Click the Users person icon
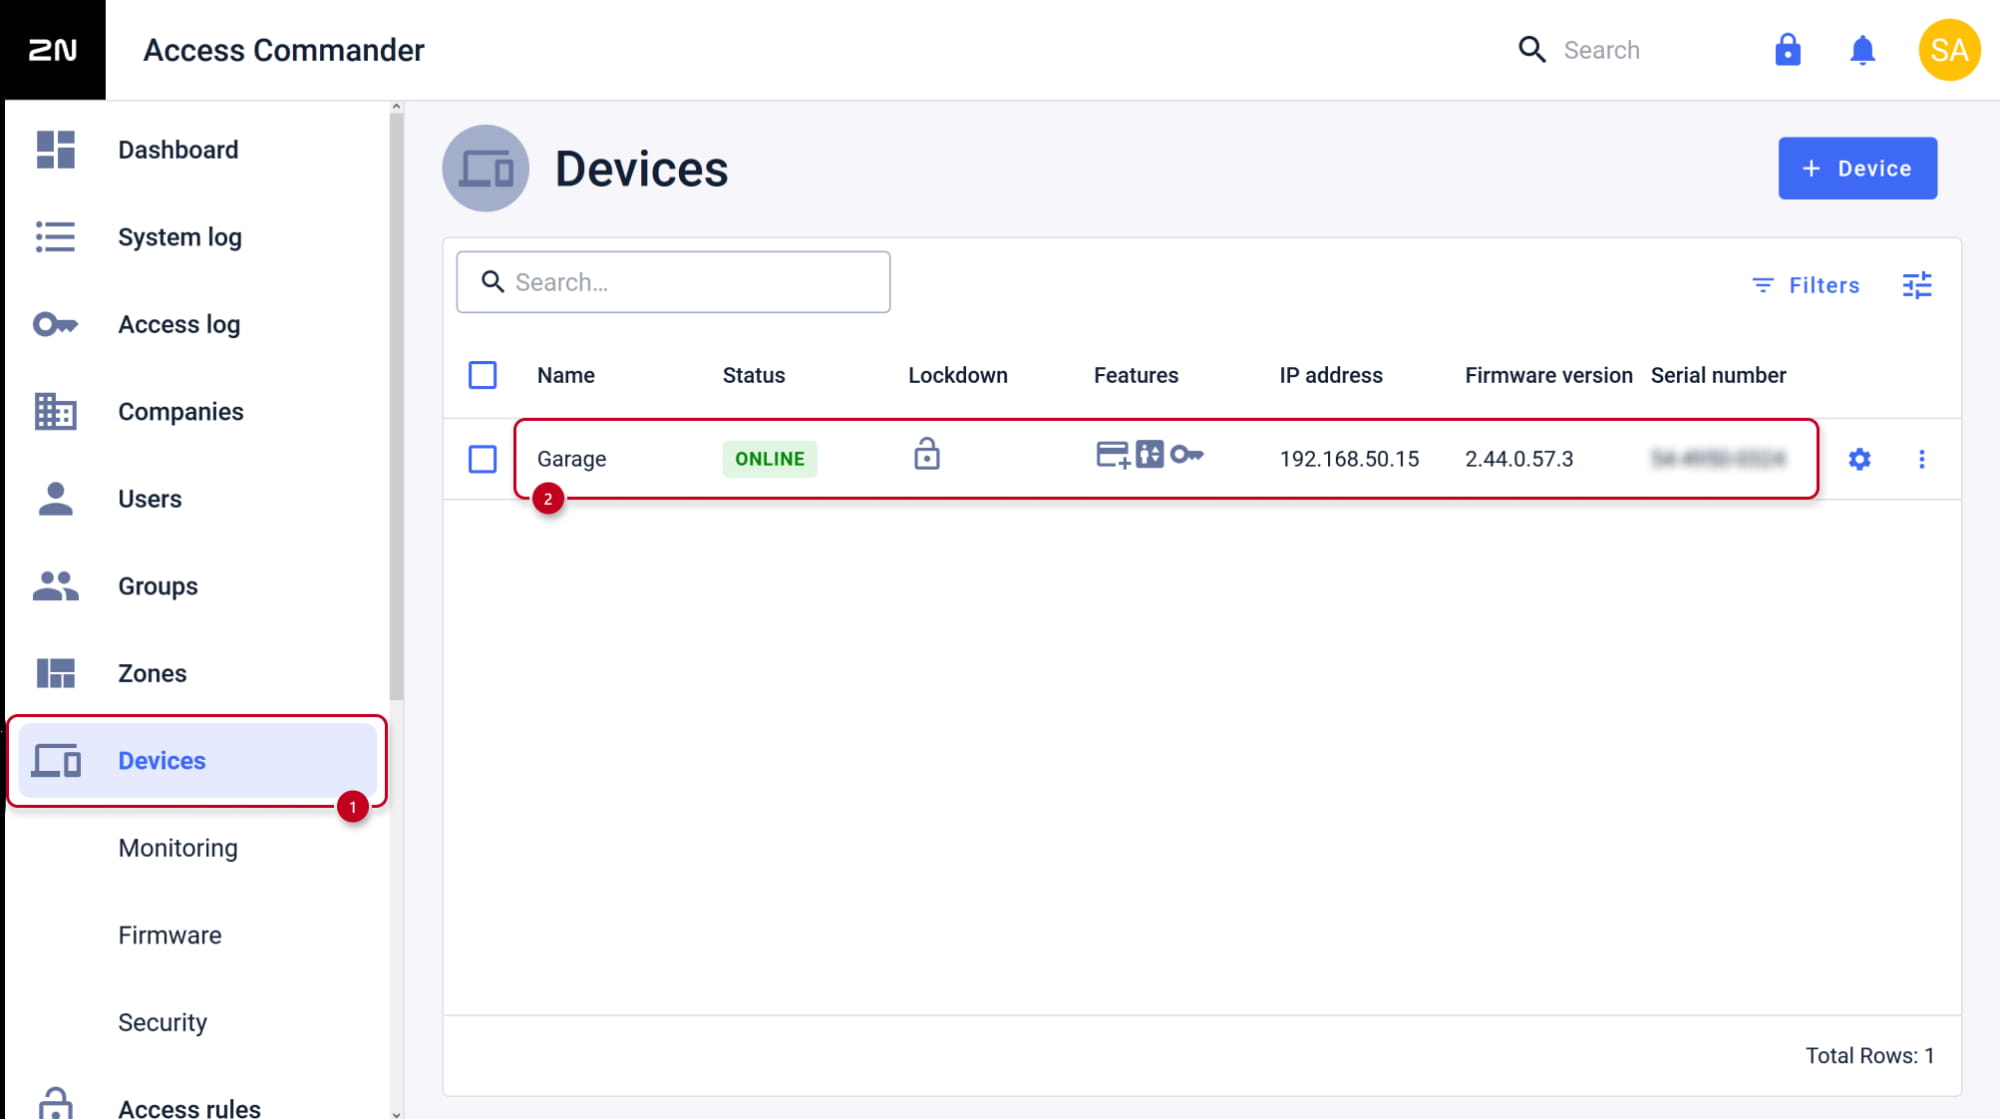 pos(55,498)
